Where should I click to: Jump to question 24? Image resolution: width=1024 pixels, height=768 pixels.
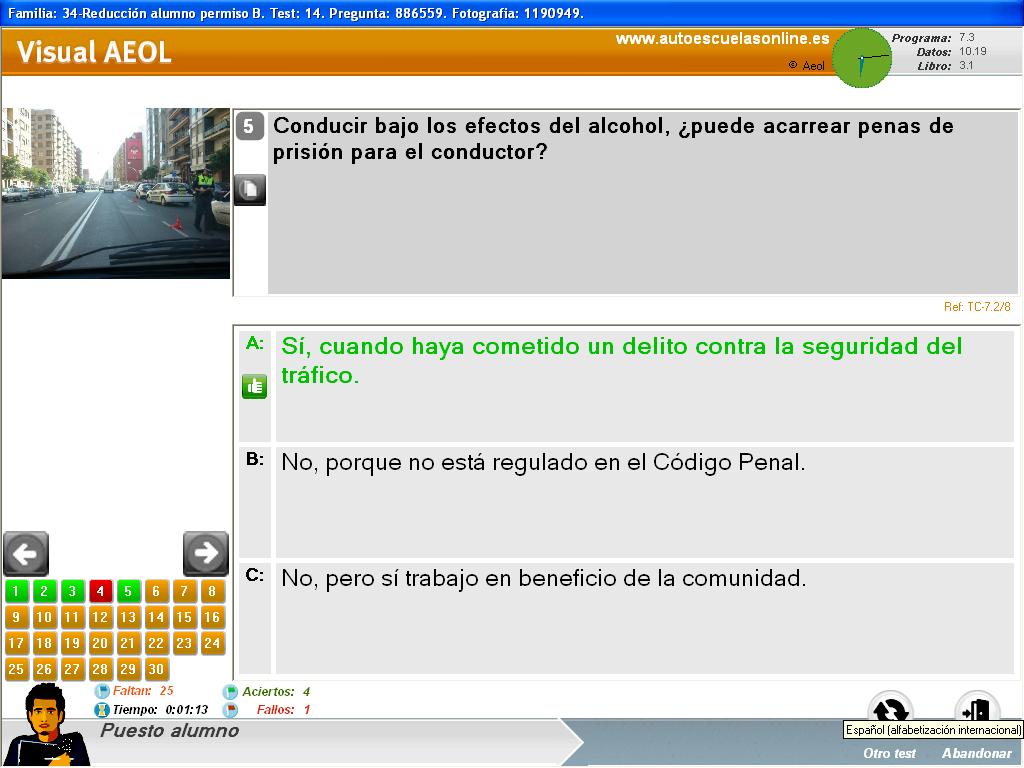(x=212, y=643)
